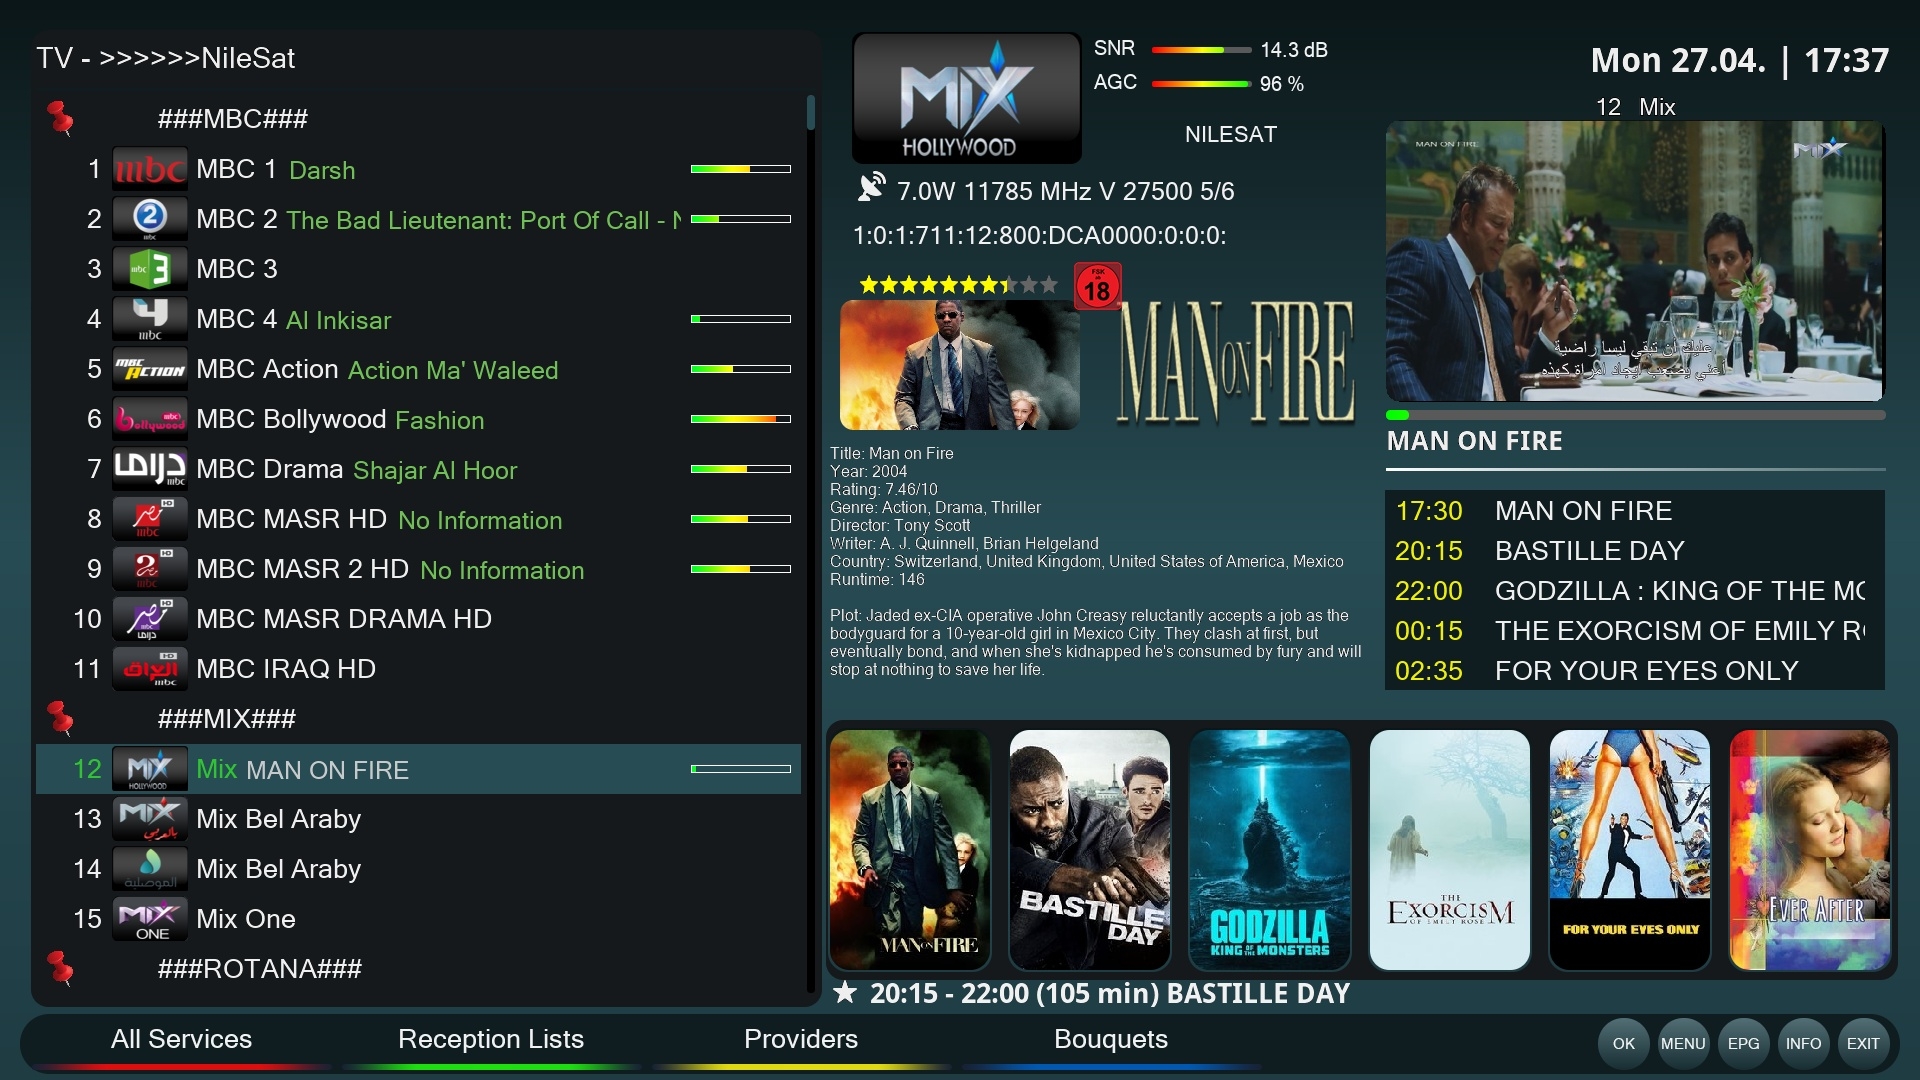Viewport: 1920px width, 1080px height.
Task: Open the Providers list
Action: point(801,1039)
